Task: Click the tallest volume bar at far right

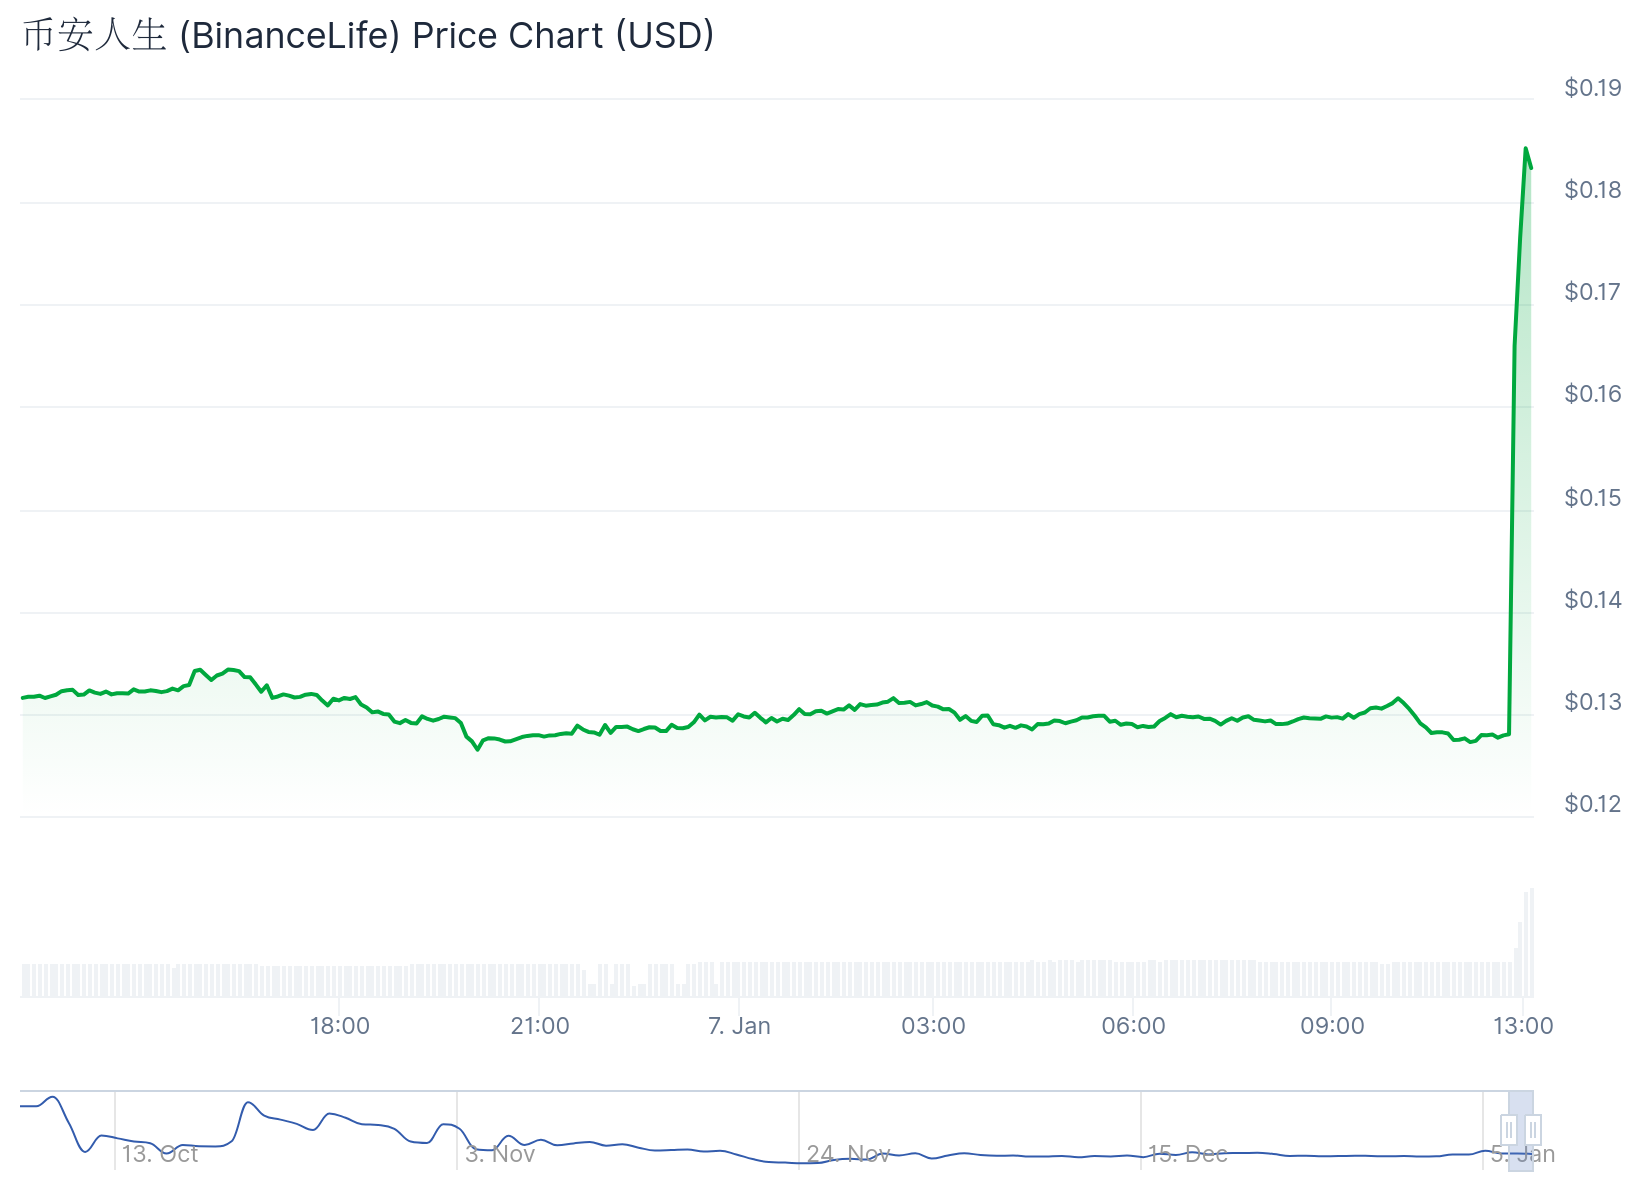Action: 1531,942
